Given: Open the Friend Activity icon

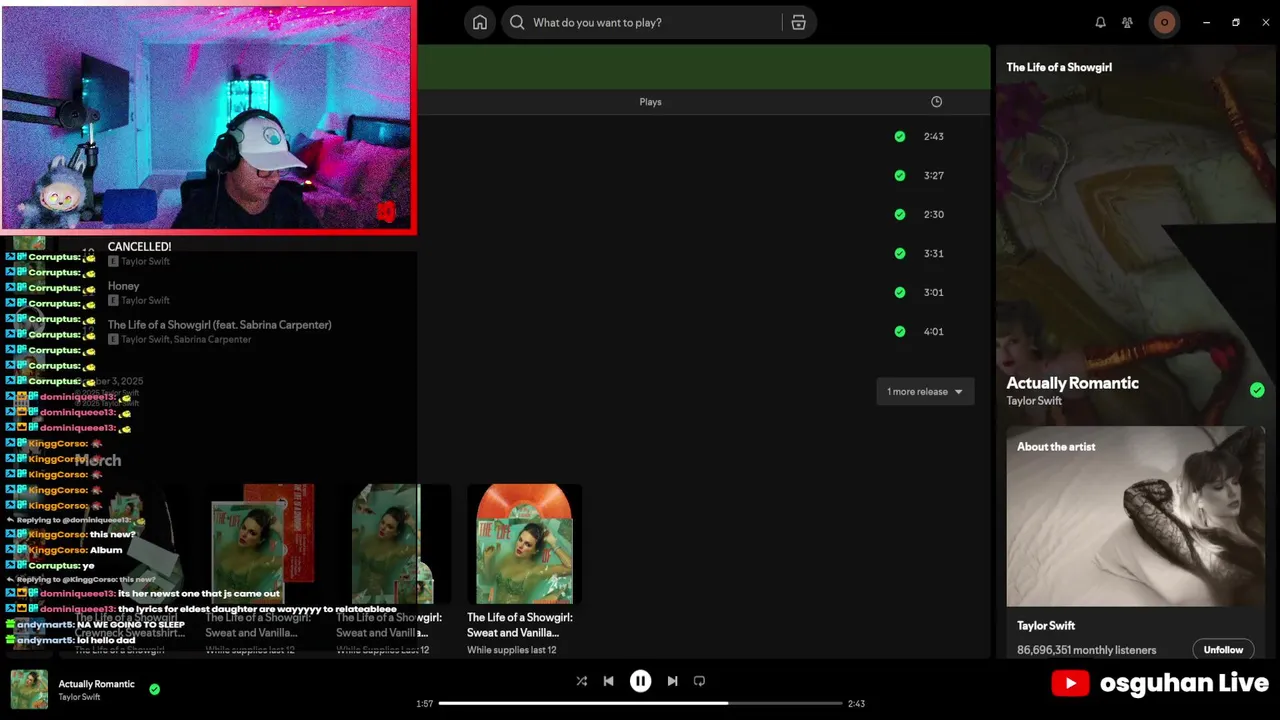Looking at the screenshot, I should pos(1127,22).
